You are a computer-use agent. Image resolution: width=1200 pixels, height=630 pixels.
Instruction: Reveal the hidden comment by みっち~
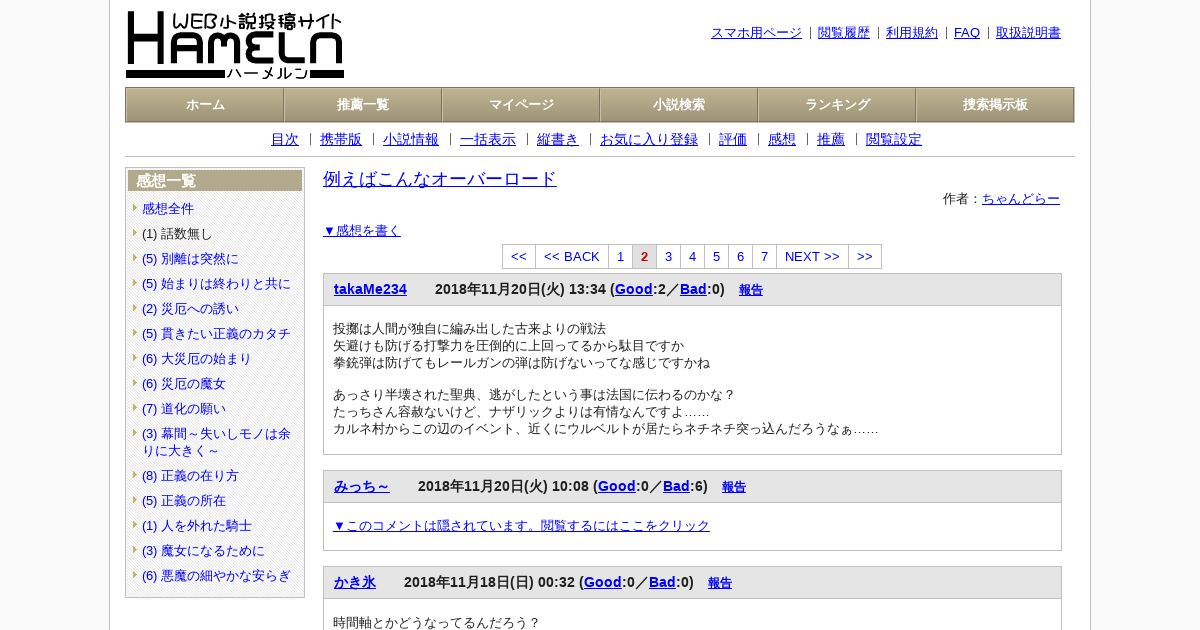tap(521, 526)
